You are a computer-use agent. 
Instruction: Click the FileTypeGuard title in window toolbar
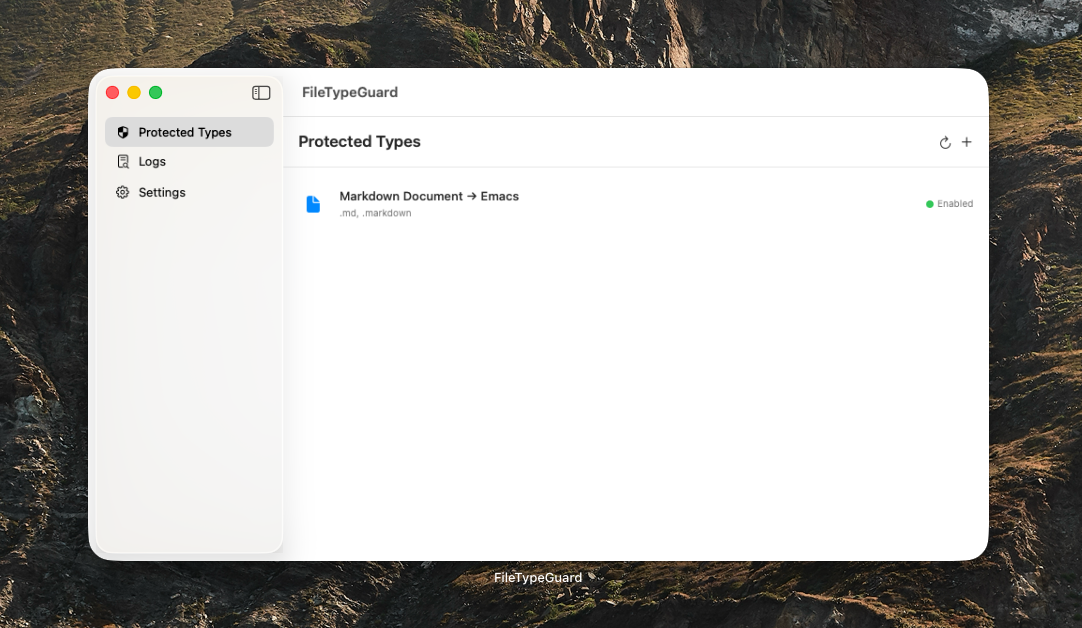tap(350, 92)
